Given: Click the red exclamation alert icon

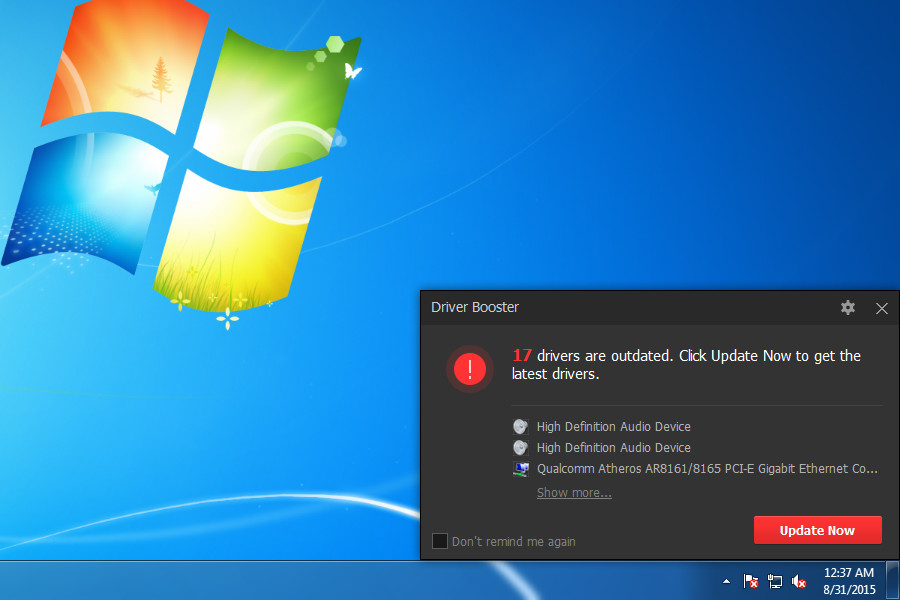Looking at the screenshot, I should click(x=469, y=369).
